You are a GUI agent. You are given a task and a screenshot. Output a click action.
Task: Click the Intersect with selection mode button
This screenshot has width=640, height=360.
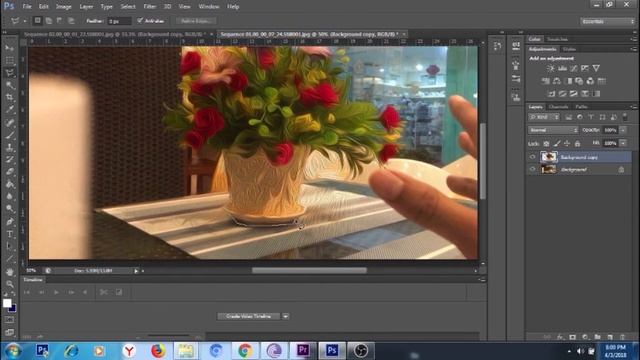tap(71, 20)
